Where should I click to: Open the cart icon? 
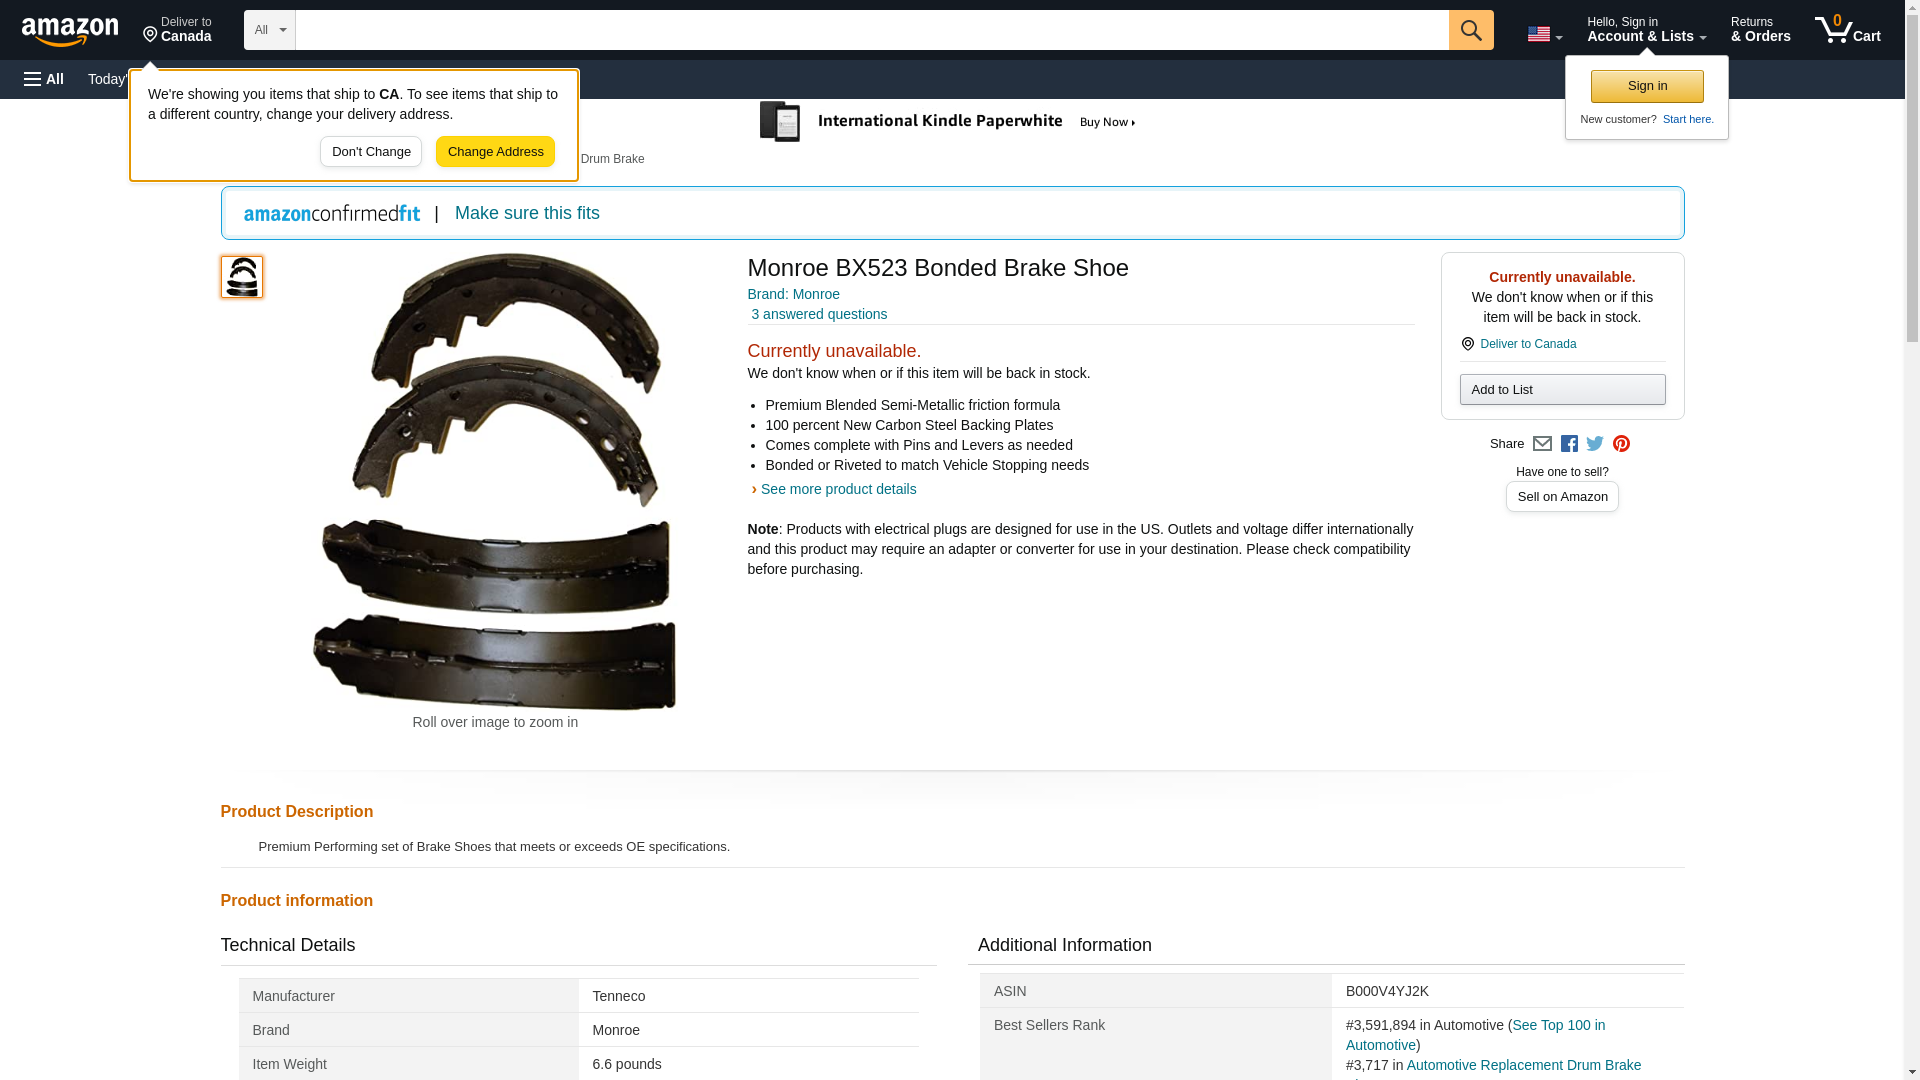click(x=1847, y=30)
